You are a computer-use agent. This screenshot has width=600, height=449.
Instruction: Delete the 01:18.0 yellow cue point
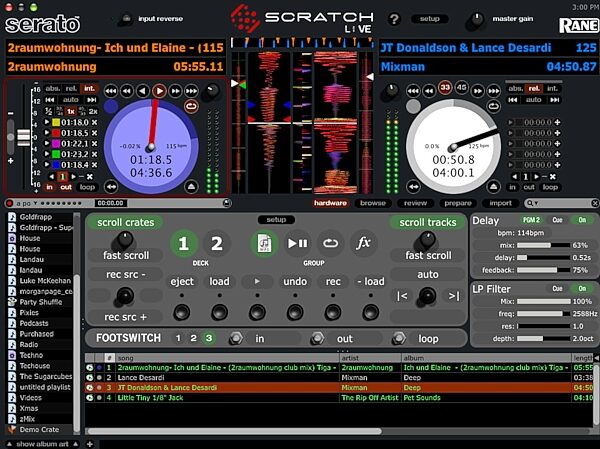94,122
